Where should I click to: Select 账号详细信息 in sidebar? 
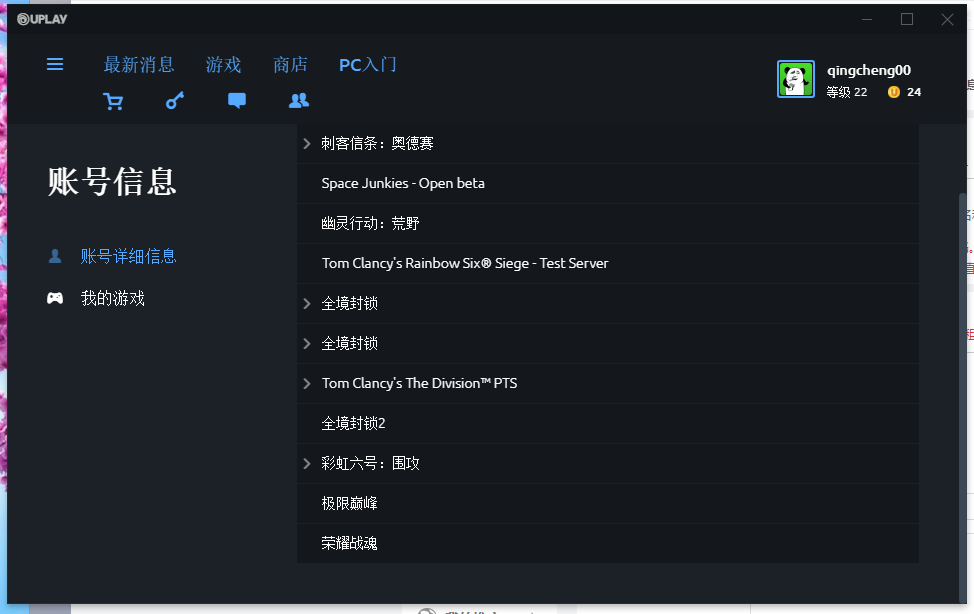128,256
